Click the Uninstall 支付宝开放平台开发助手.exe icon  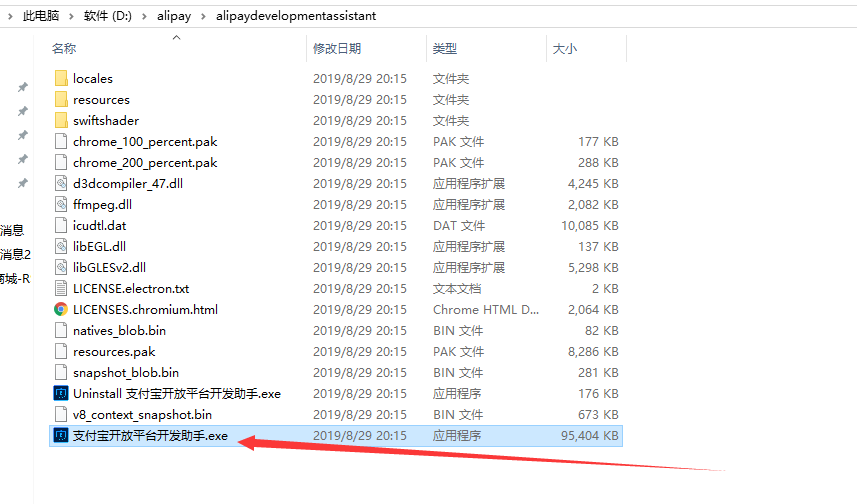coord(61,393)
